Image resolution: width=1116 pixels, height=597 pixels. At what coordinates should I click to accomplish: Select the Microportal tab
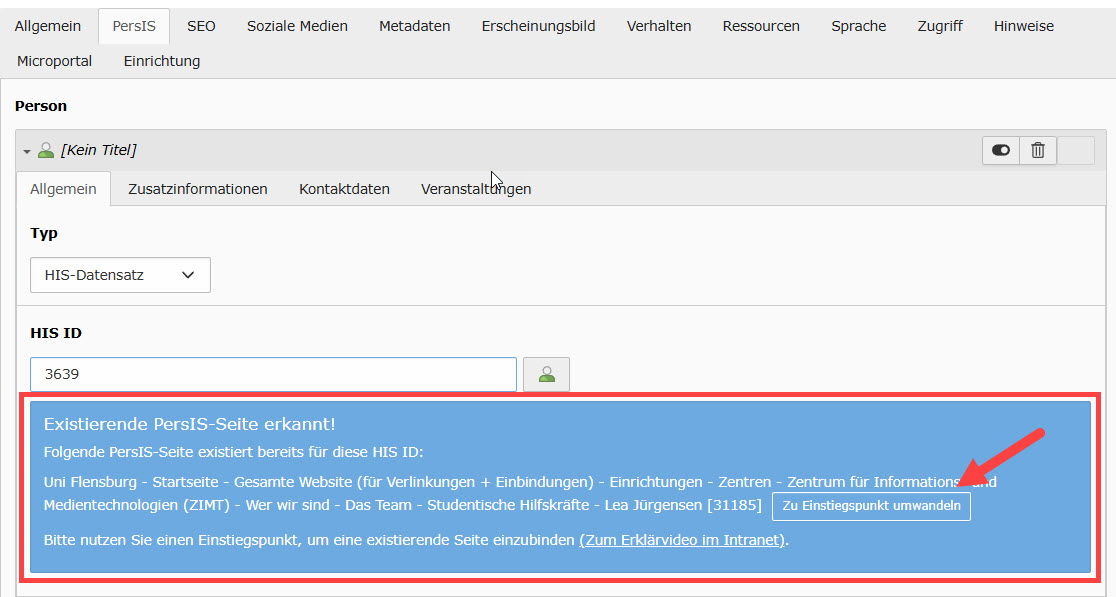[x=55, y=61]
